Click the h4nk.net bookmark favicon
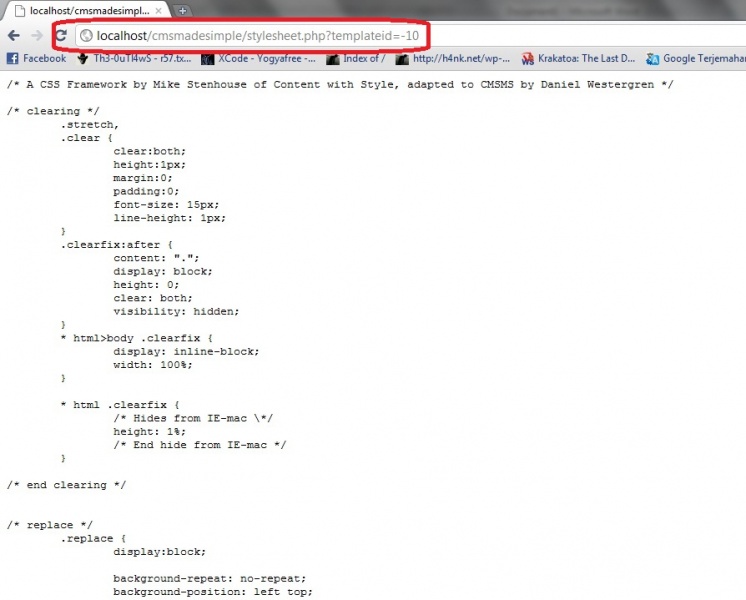This screenshot has width=746, height=600. point(402,59)
